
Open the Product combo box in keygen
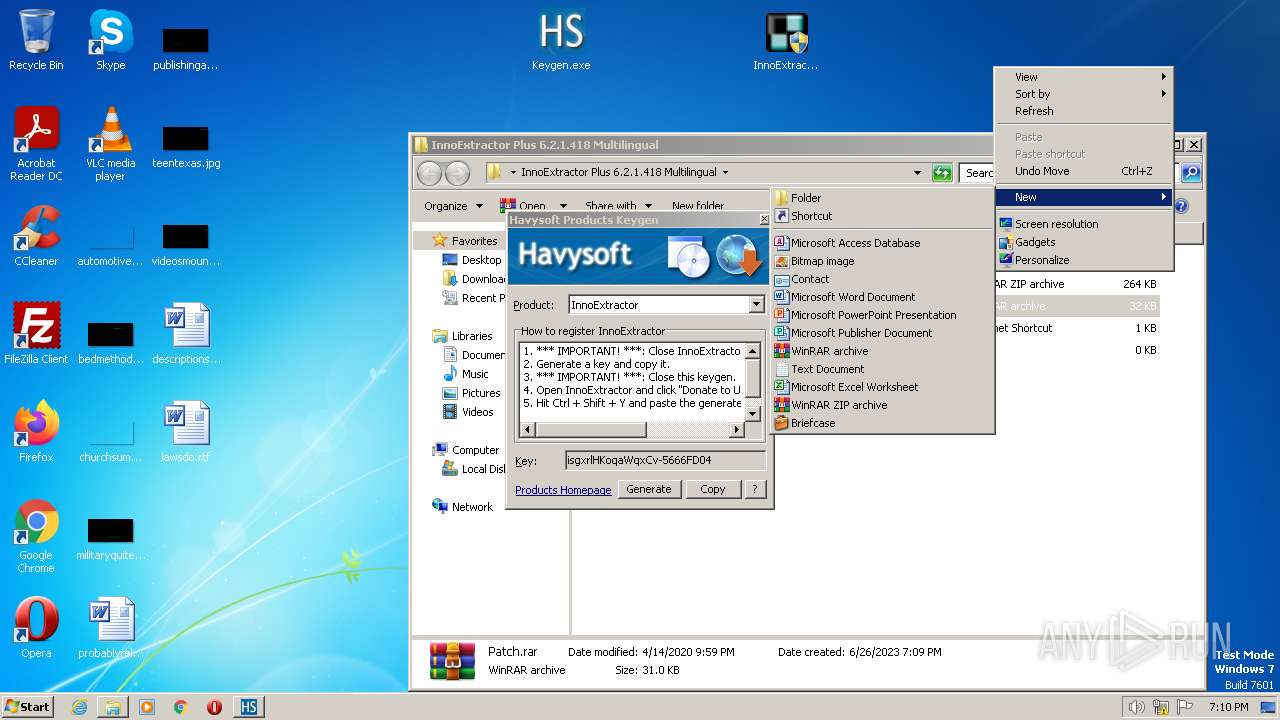[756, 305]
